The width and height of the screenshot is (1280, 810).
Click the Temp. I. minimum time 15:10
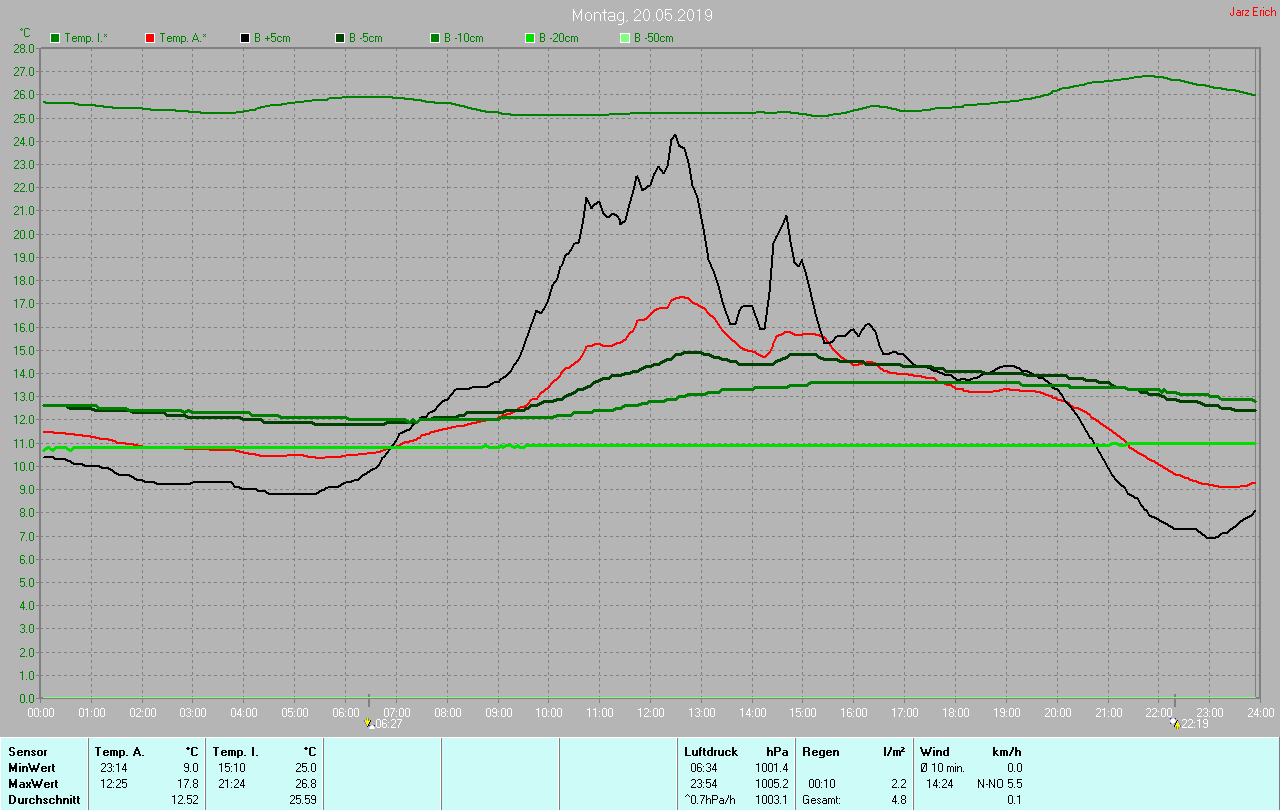(x=232, y=767)
